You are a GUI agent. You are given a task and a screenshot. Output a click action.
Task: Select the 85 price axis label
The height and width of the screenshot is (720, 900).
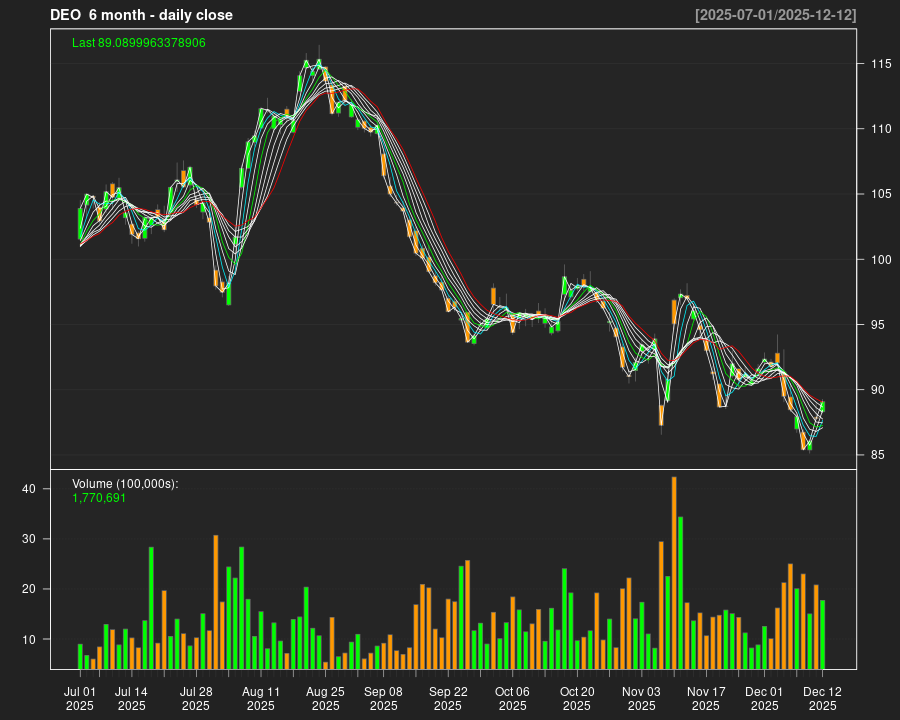pyautogui.click(x=878, y=455)
